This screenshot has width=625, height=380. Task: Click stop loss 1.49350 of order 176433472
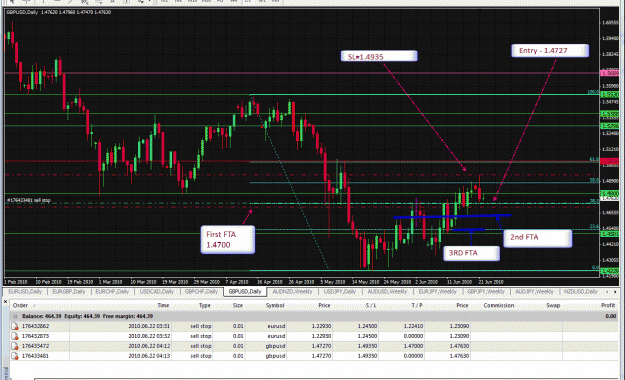[367, 346]
